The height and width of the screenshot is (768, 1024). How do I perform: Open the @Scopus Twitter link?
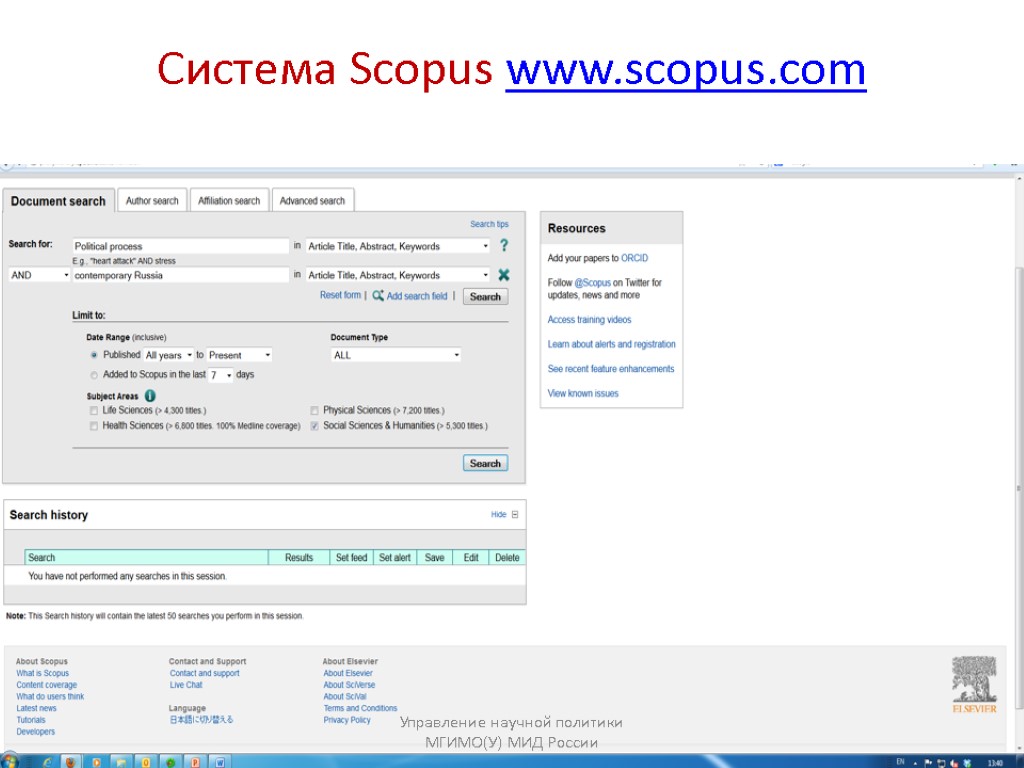592,283
